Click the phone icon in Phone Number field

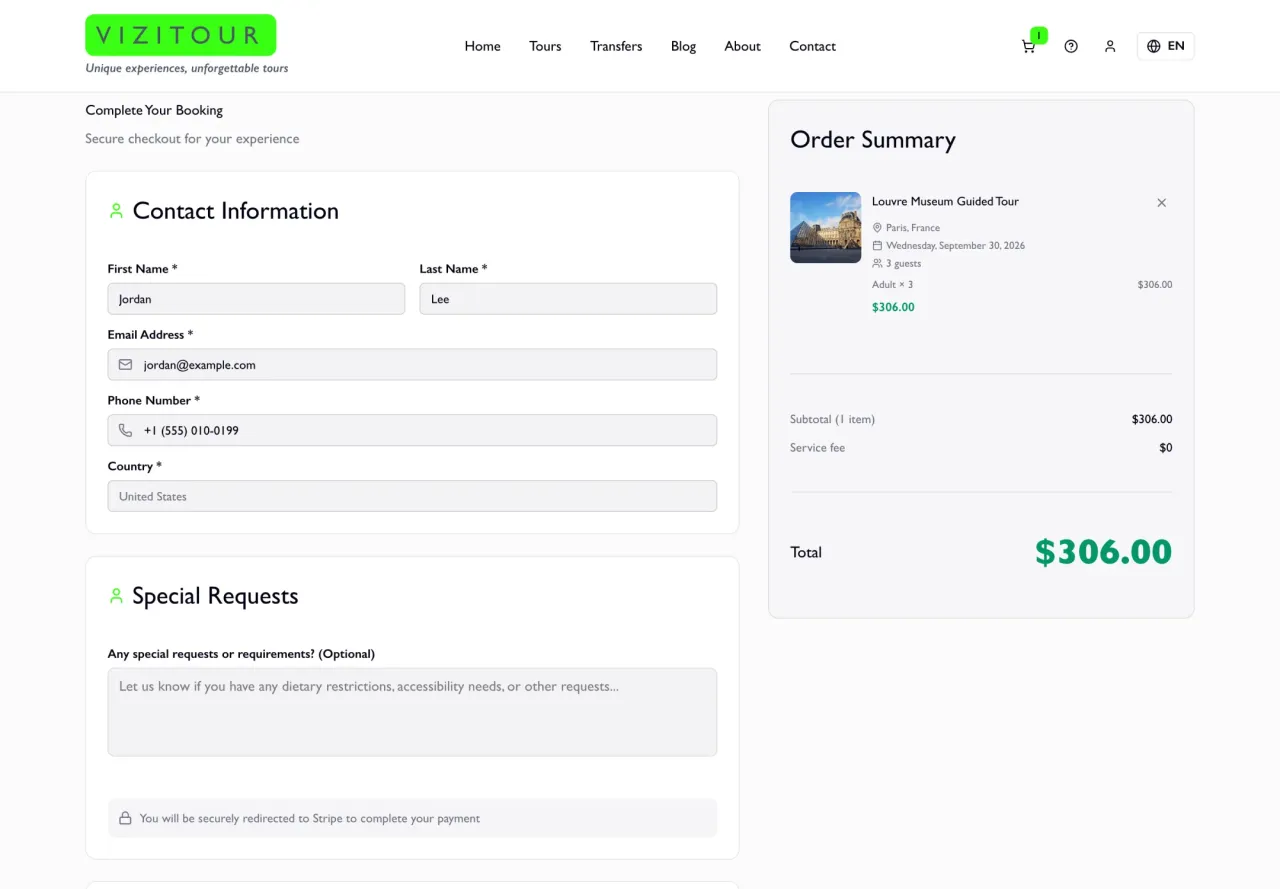[x=125, y=430]
